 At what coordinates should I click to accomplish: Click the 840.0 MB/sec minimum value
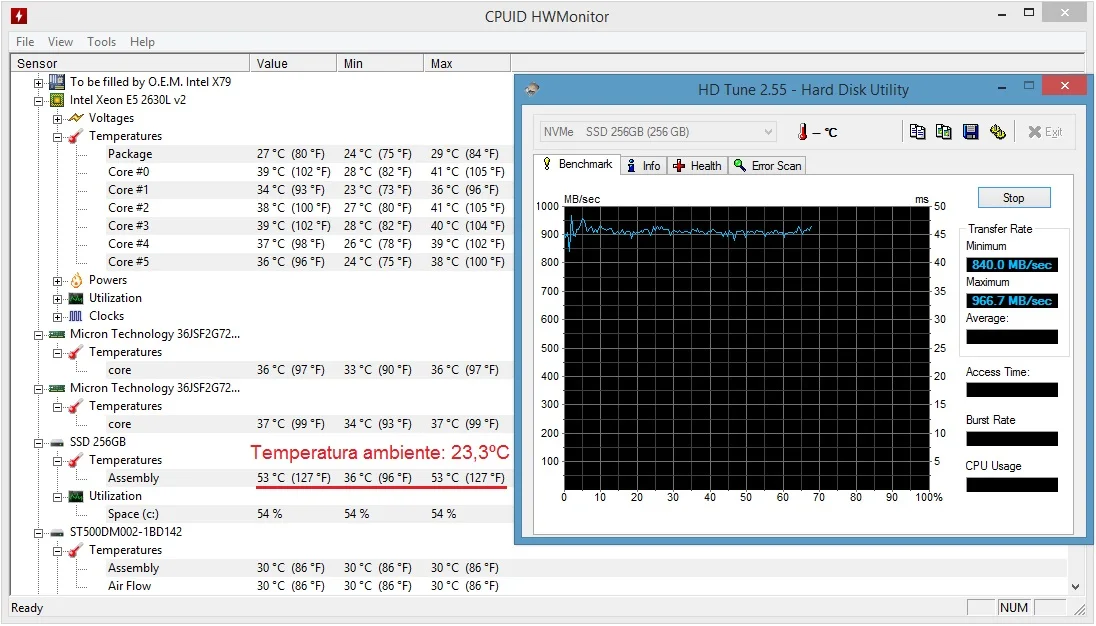pos(1012,265)
